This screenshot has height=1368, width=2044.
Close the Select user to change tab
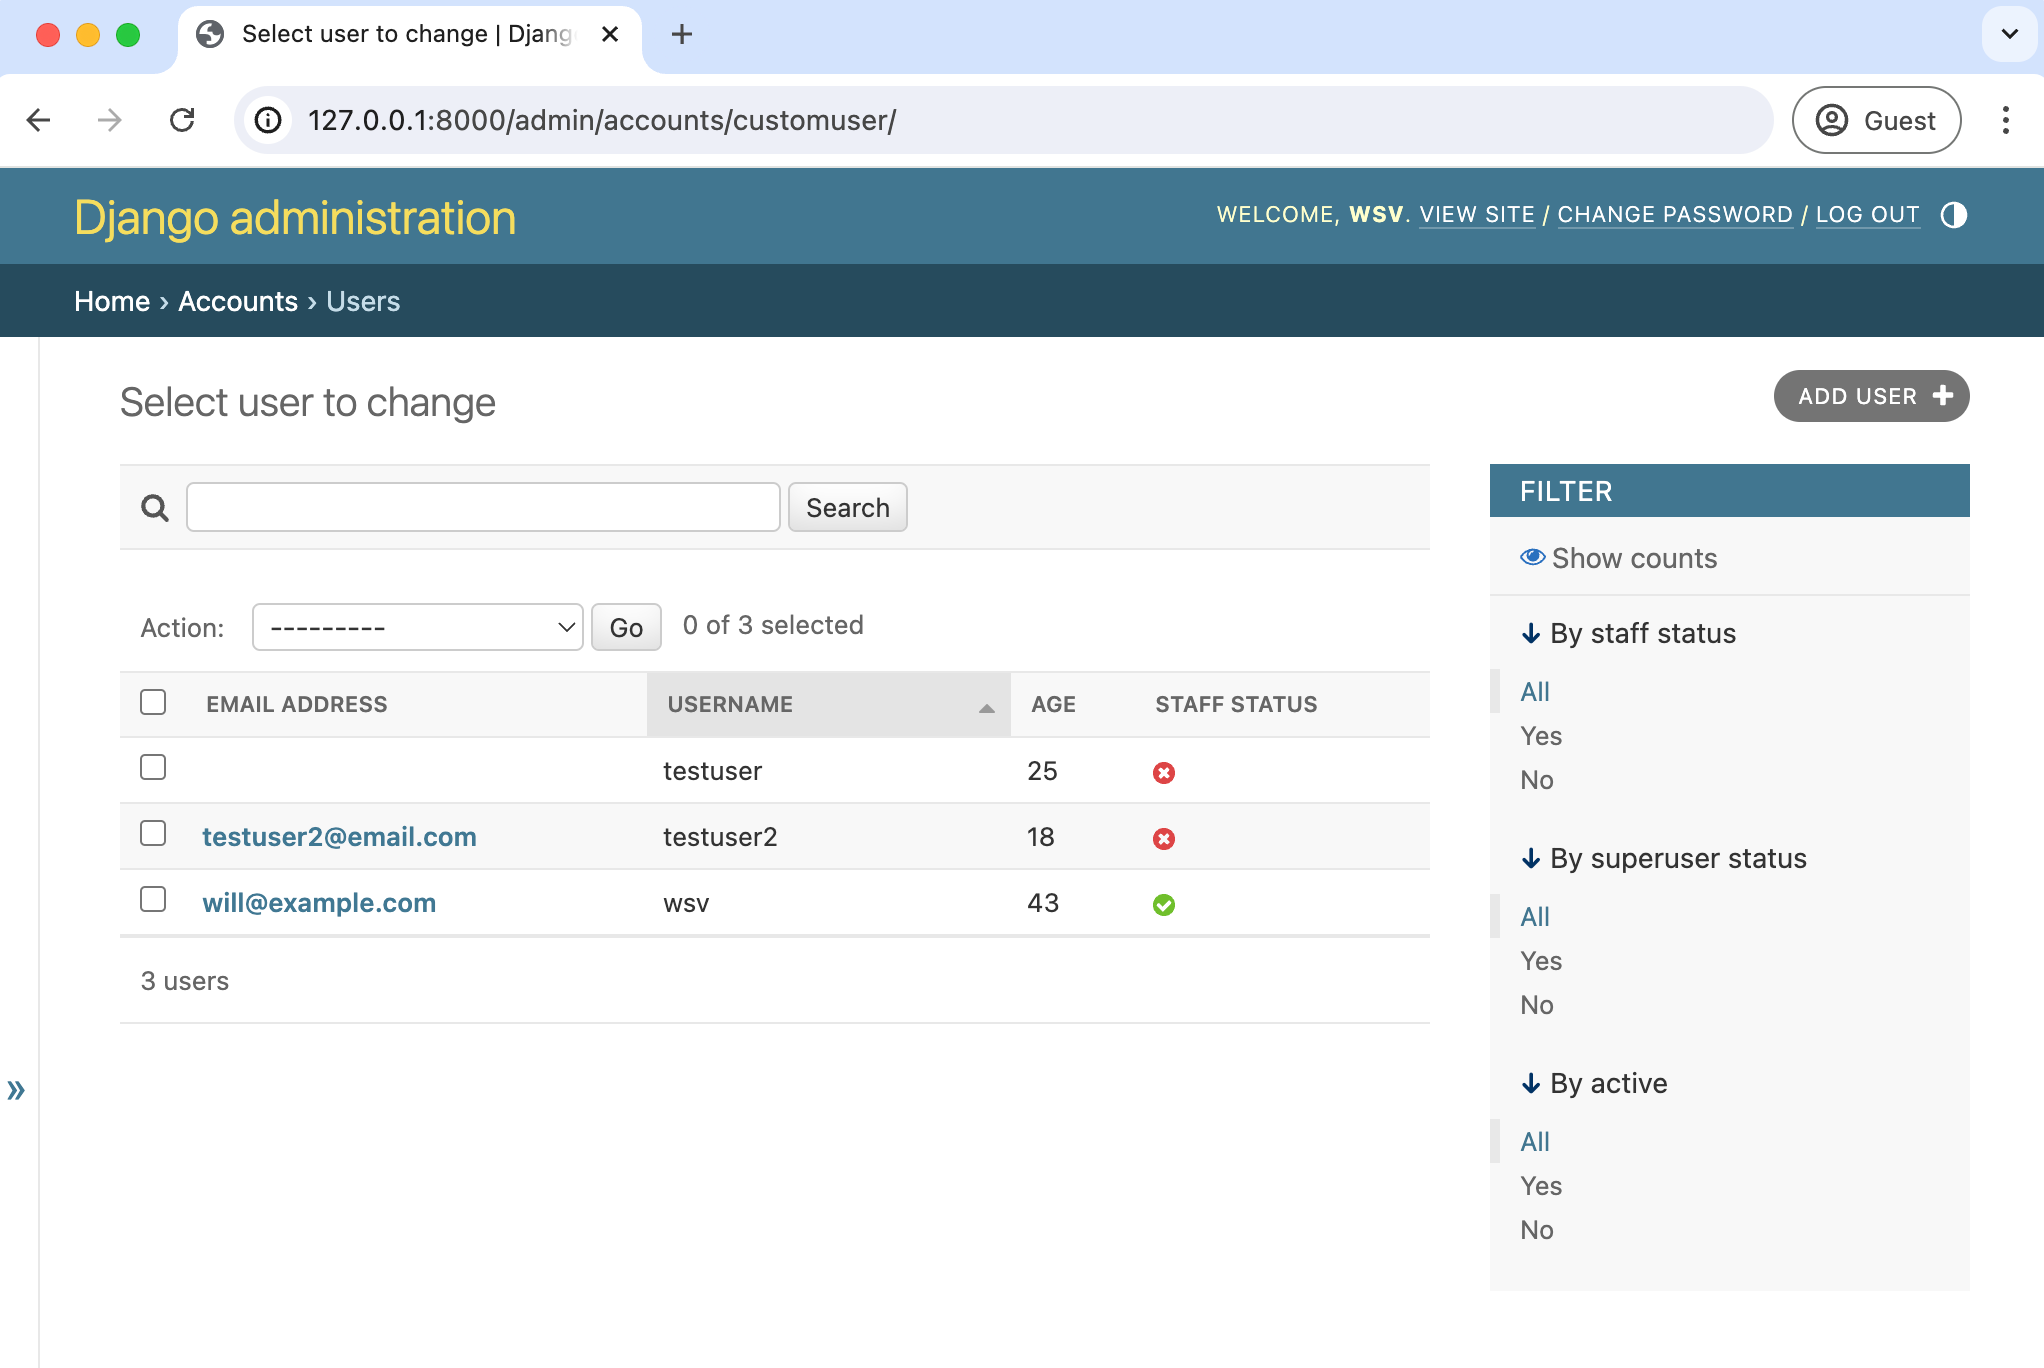pyautogui.click(x=610, y=34)
